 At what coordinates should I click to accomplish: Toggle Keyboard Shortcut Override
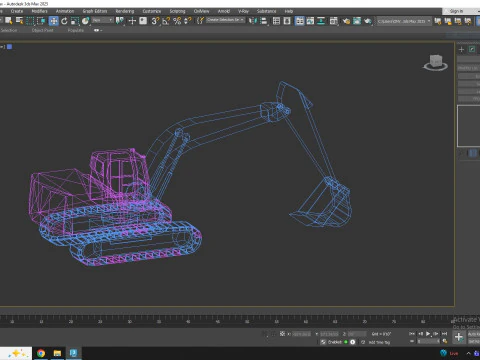click(143, 21)
